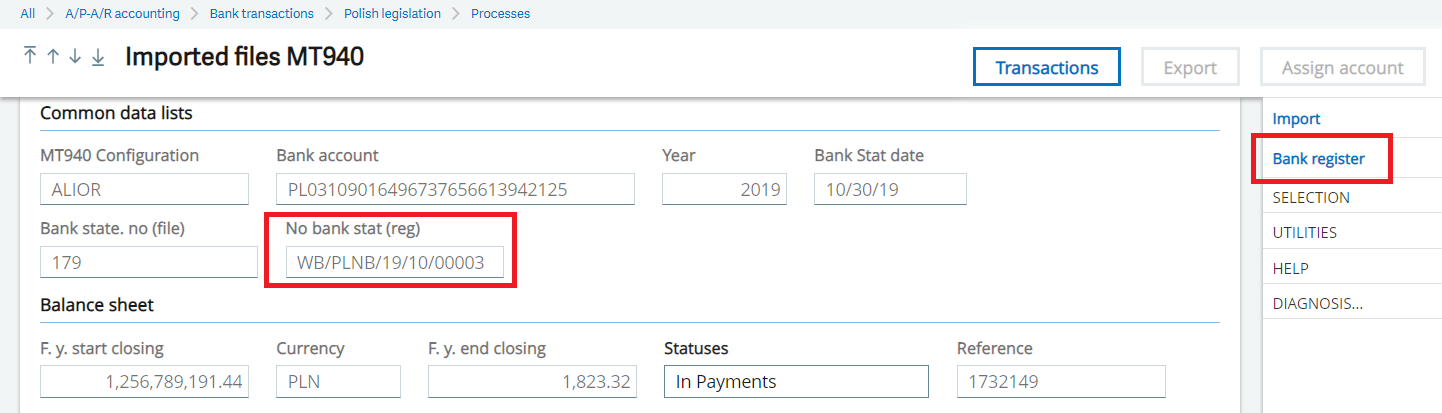Go to next record down arrow

coord(75,57)
